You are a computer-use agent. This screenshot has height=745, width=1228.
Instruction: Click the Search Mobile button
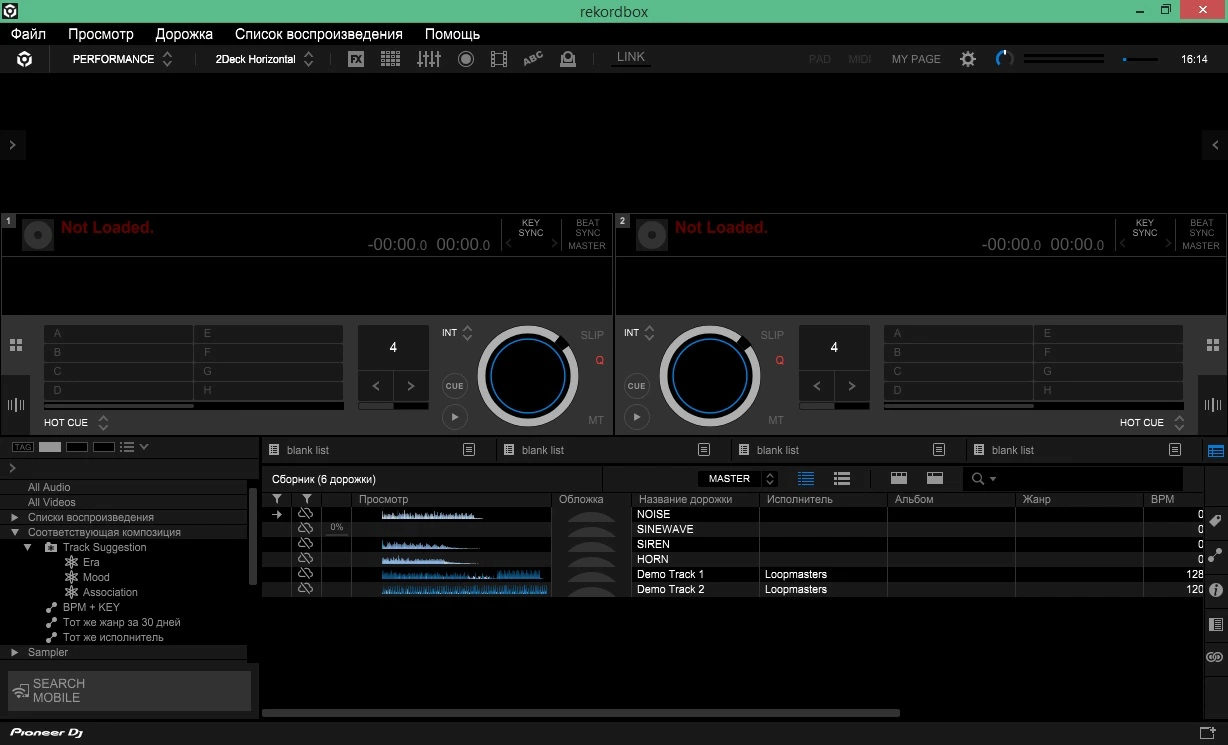coord(130,691)
